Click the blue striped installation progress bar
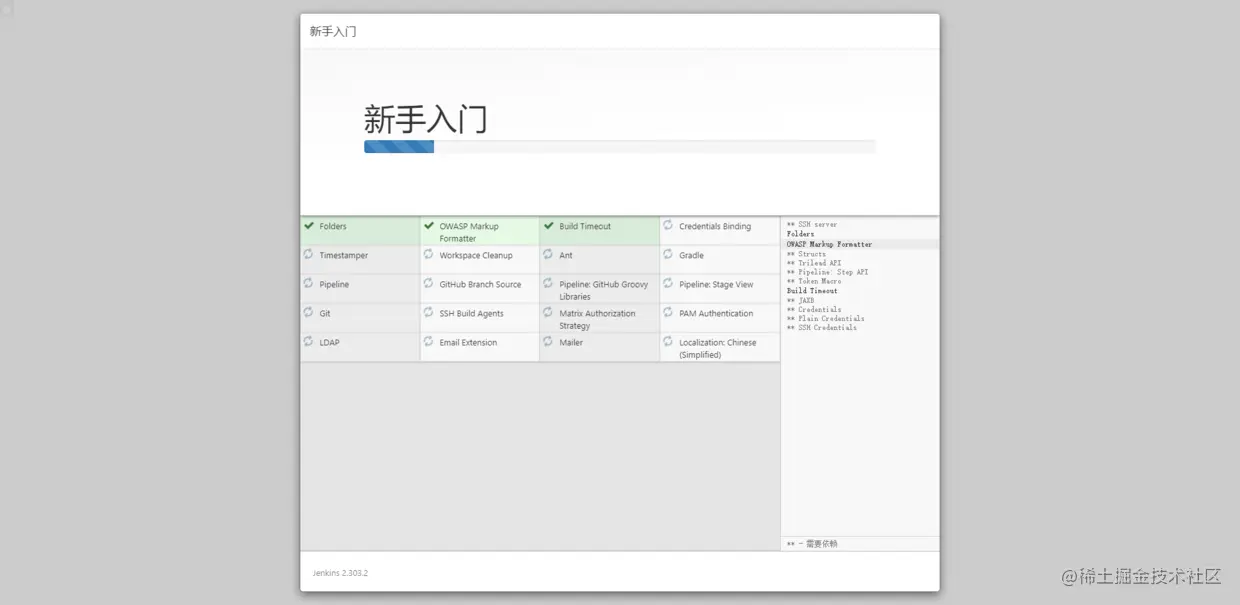Screen dimensions: 1240x605 pos(399,147)
